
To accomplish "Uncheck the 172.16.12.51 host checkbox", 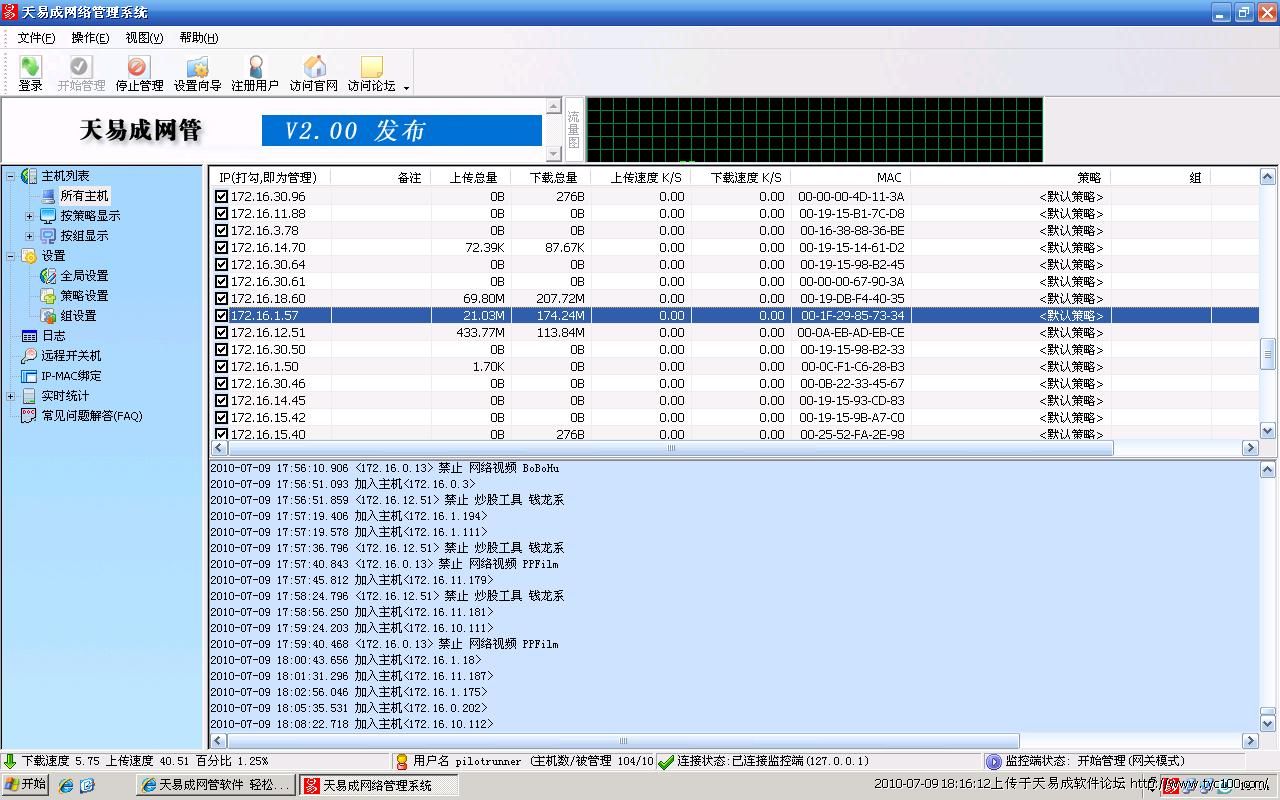I will 222,333.
